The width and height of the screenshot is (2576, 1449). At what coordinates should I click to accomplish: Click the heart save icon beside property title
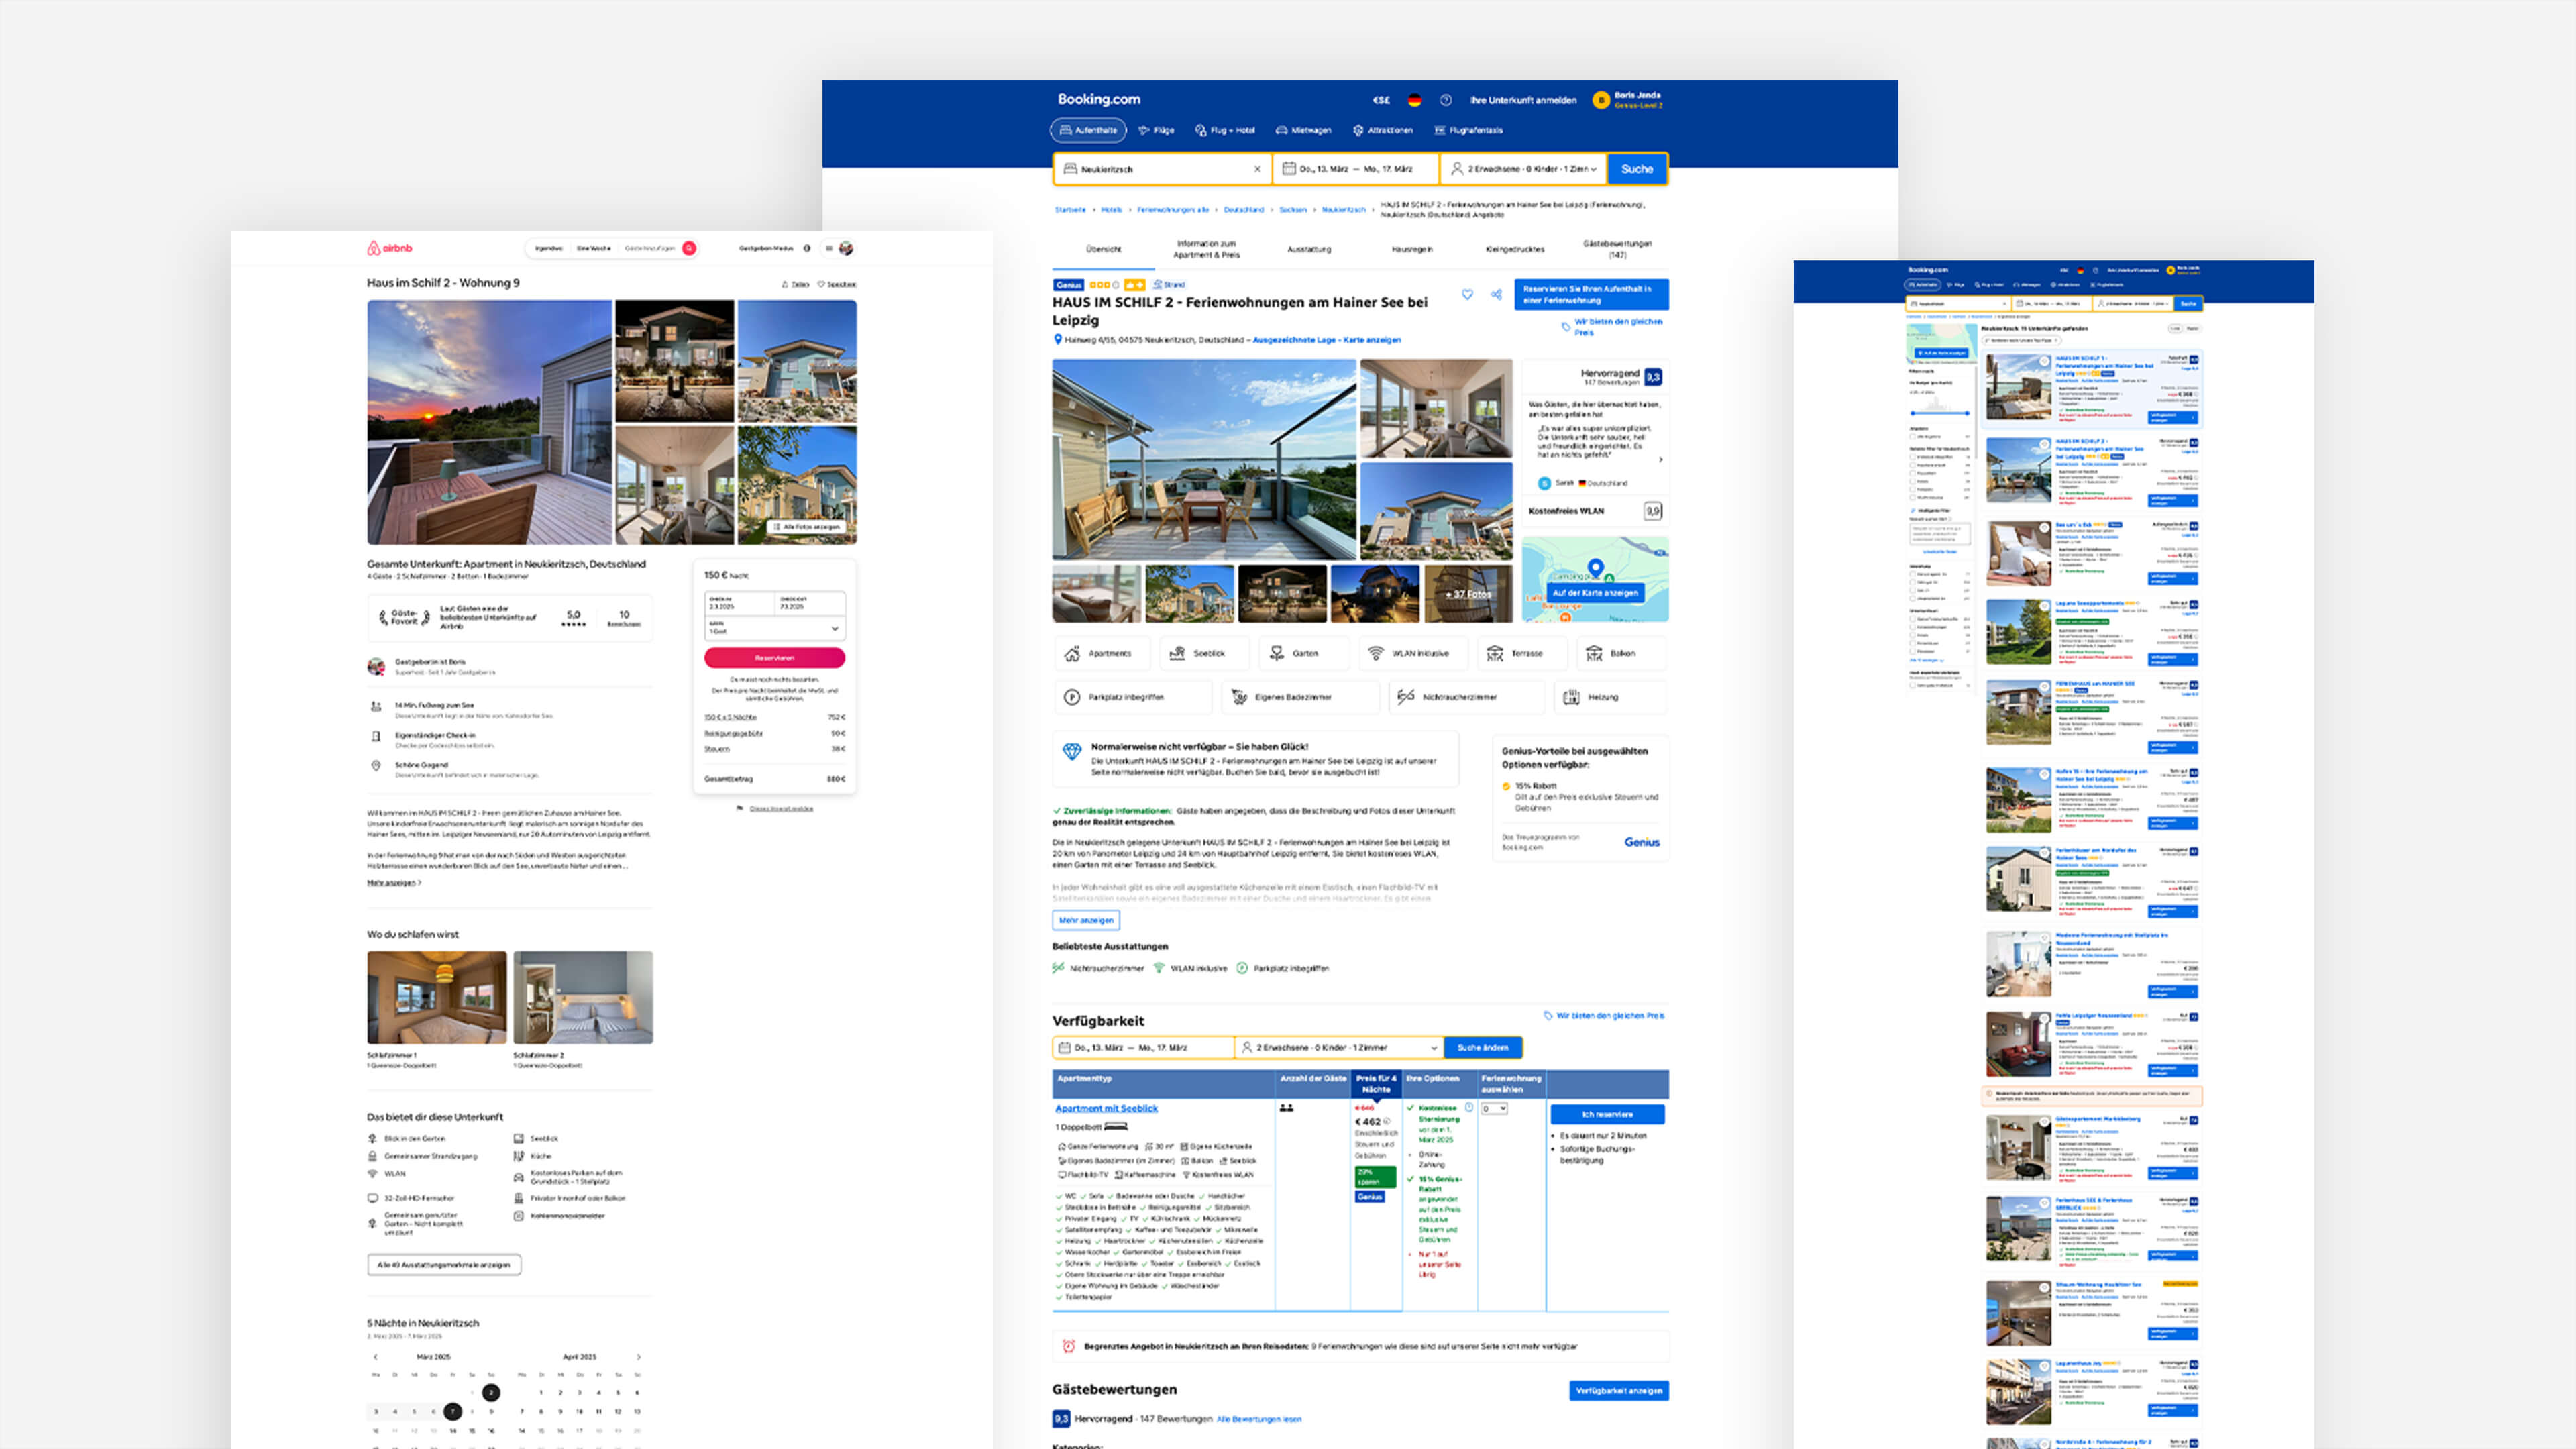pyautogui.click(x=1467, y=294)
